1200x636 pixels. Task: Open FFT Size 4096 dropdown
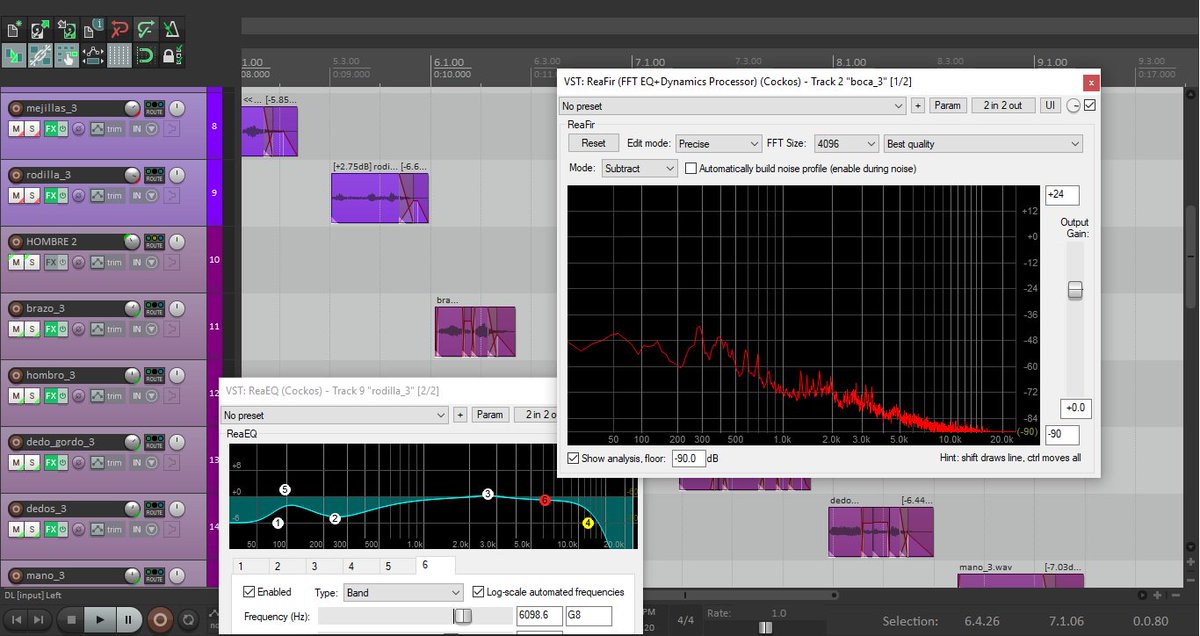pyautogui.click(x=846, y=144)
